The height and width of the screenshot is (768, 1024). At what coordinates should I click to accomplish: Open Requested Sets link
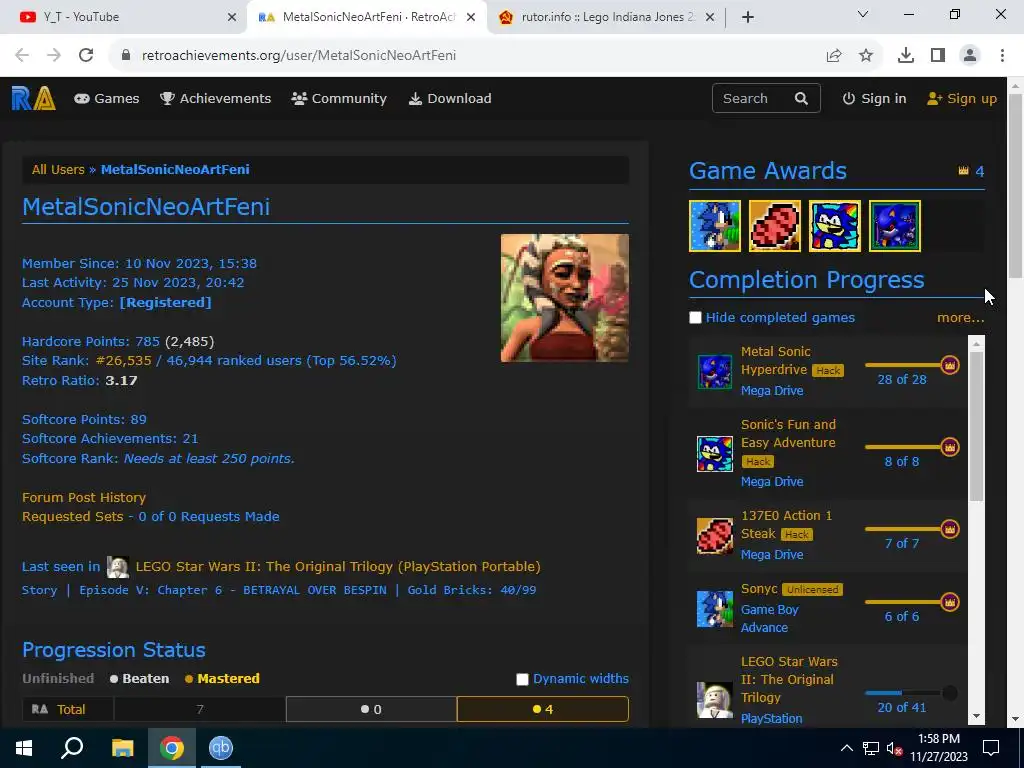point(72,517)
